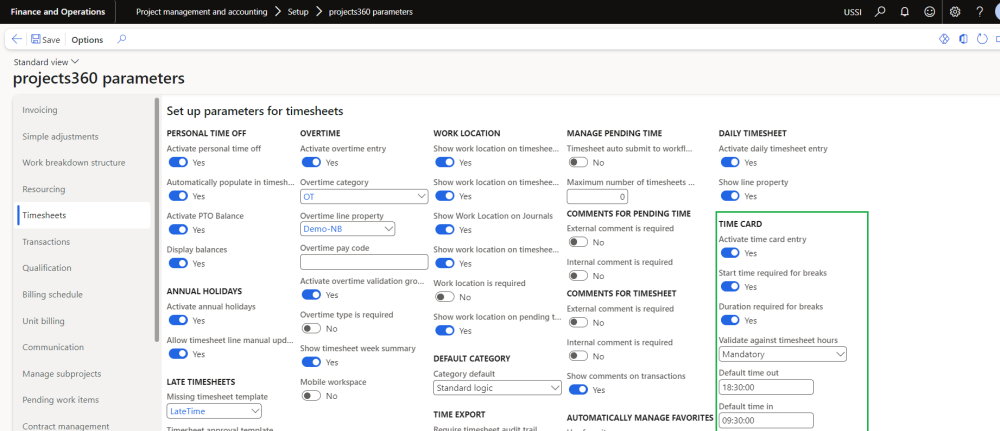
Task: Click the back arrow icon
Action: pyautogui.click(x=17, y=40)
